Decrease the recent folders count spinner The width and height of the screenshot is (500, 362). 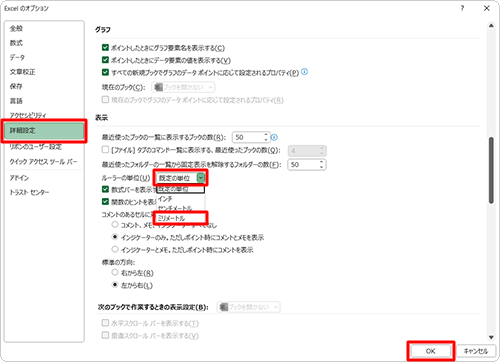(322, 167)
